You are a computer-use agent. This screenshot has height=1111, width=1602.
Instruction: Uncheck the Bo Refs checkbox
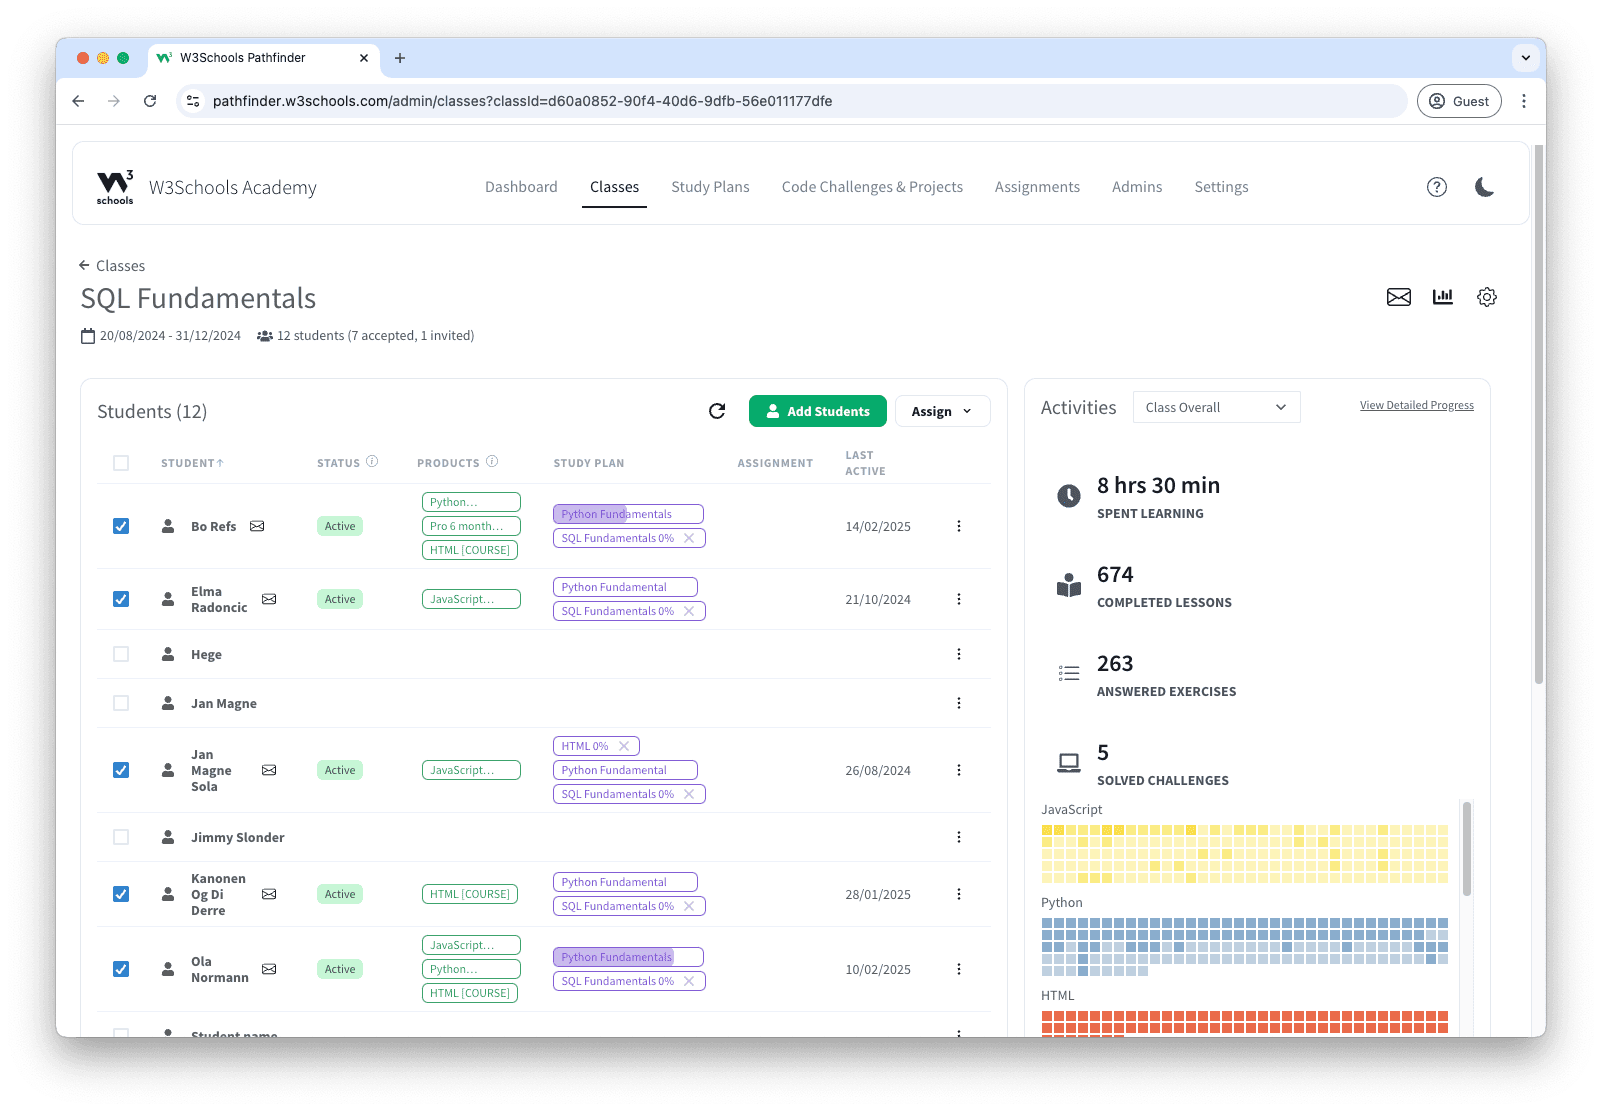[x=121, y=526]
